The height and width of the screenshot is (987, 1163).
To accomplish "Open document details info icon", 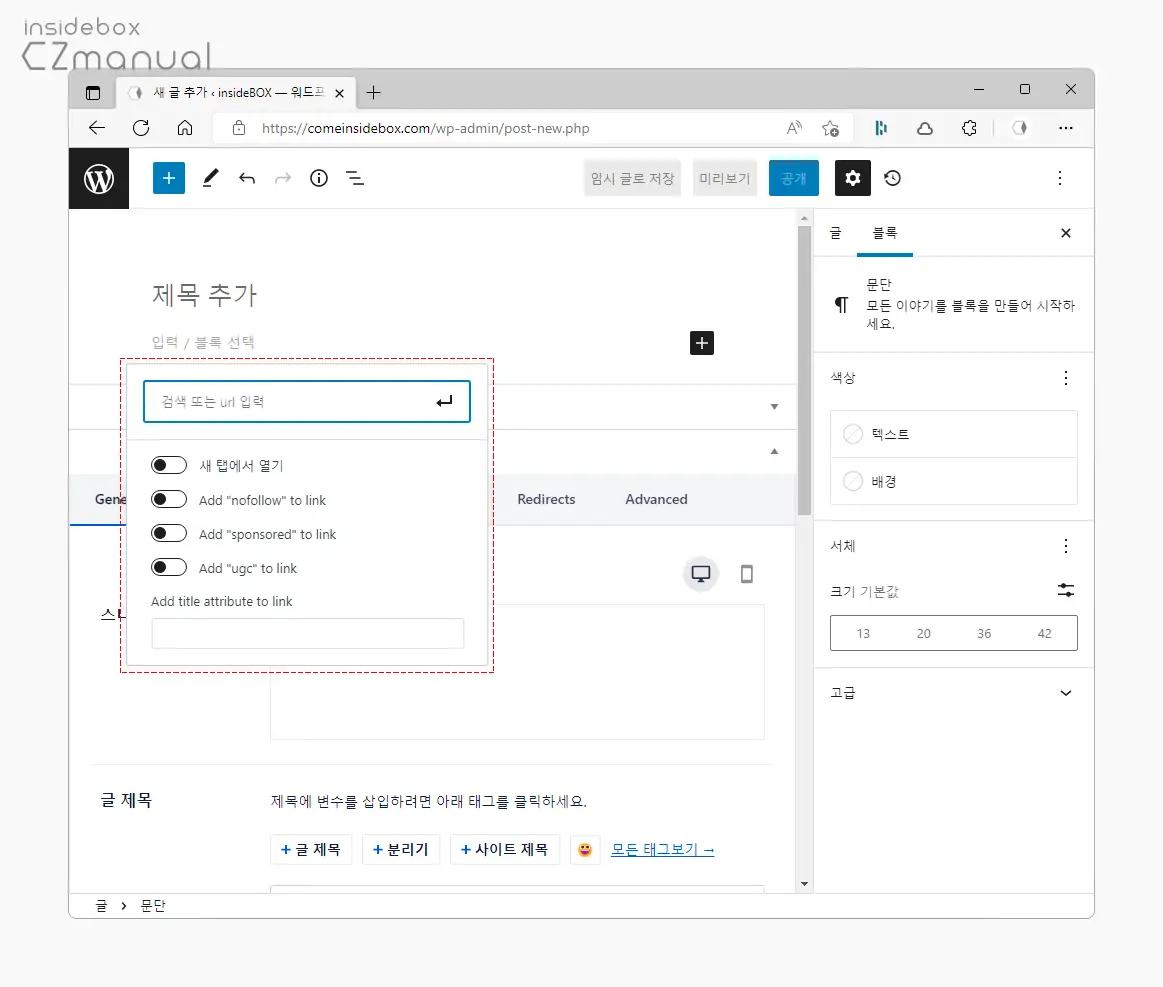I will [319, 178].
